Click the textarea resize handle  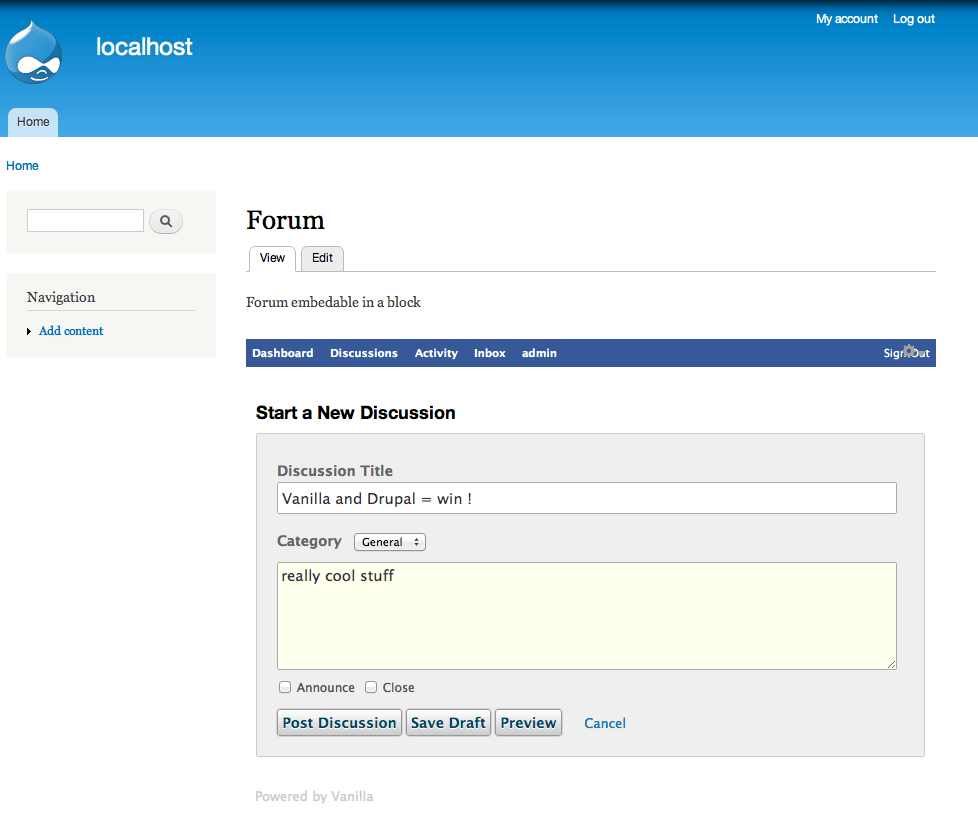click(892, 665)
